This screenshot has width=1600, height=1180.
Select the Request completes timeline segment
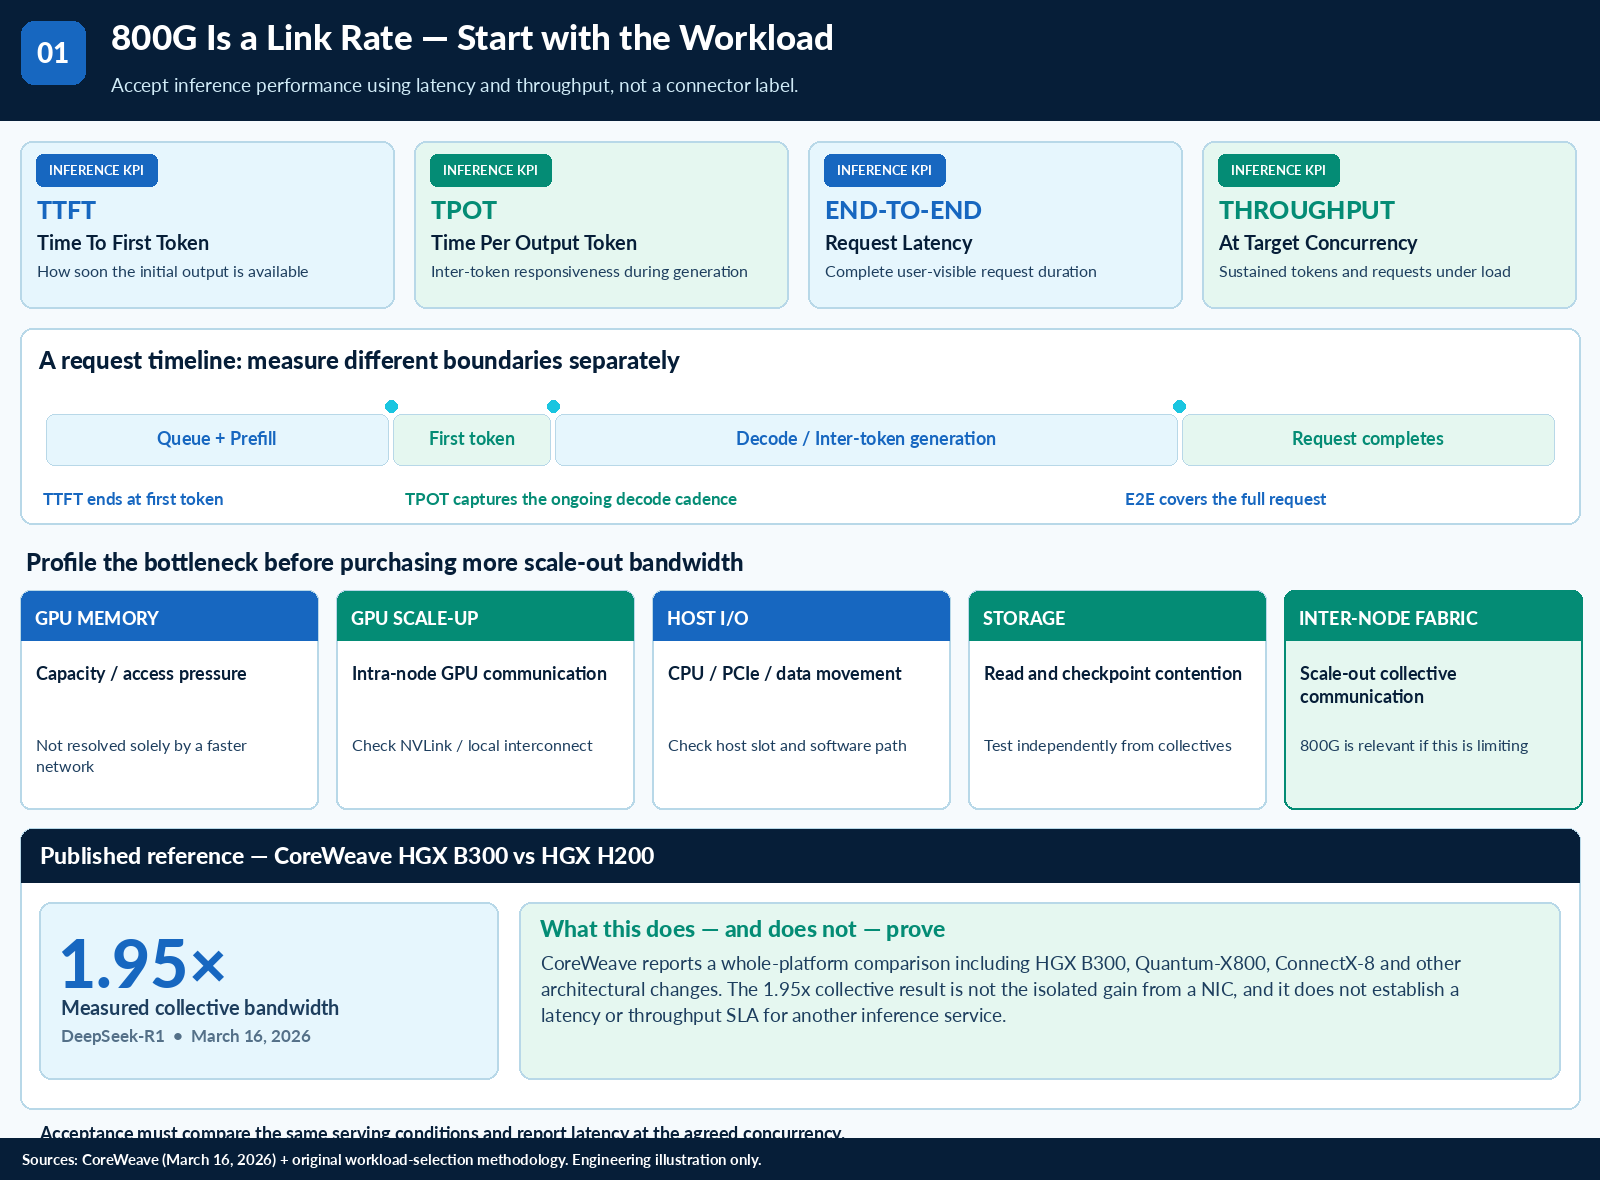pos(1368,439)
